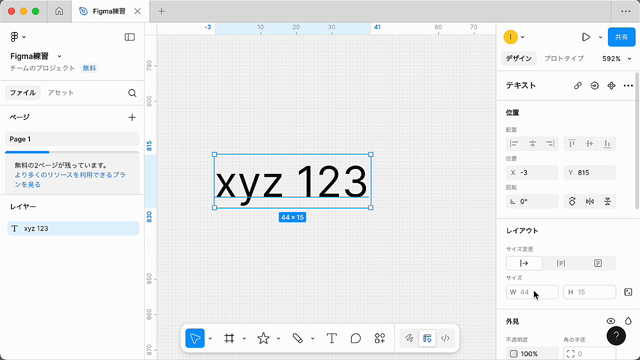The image size is (640, 360).
Task: Select the Frame tool in bottom toolbar
Action: tap(229, 338)
